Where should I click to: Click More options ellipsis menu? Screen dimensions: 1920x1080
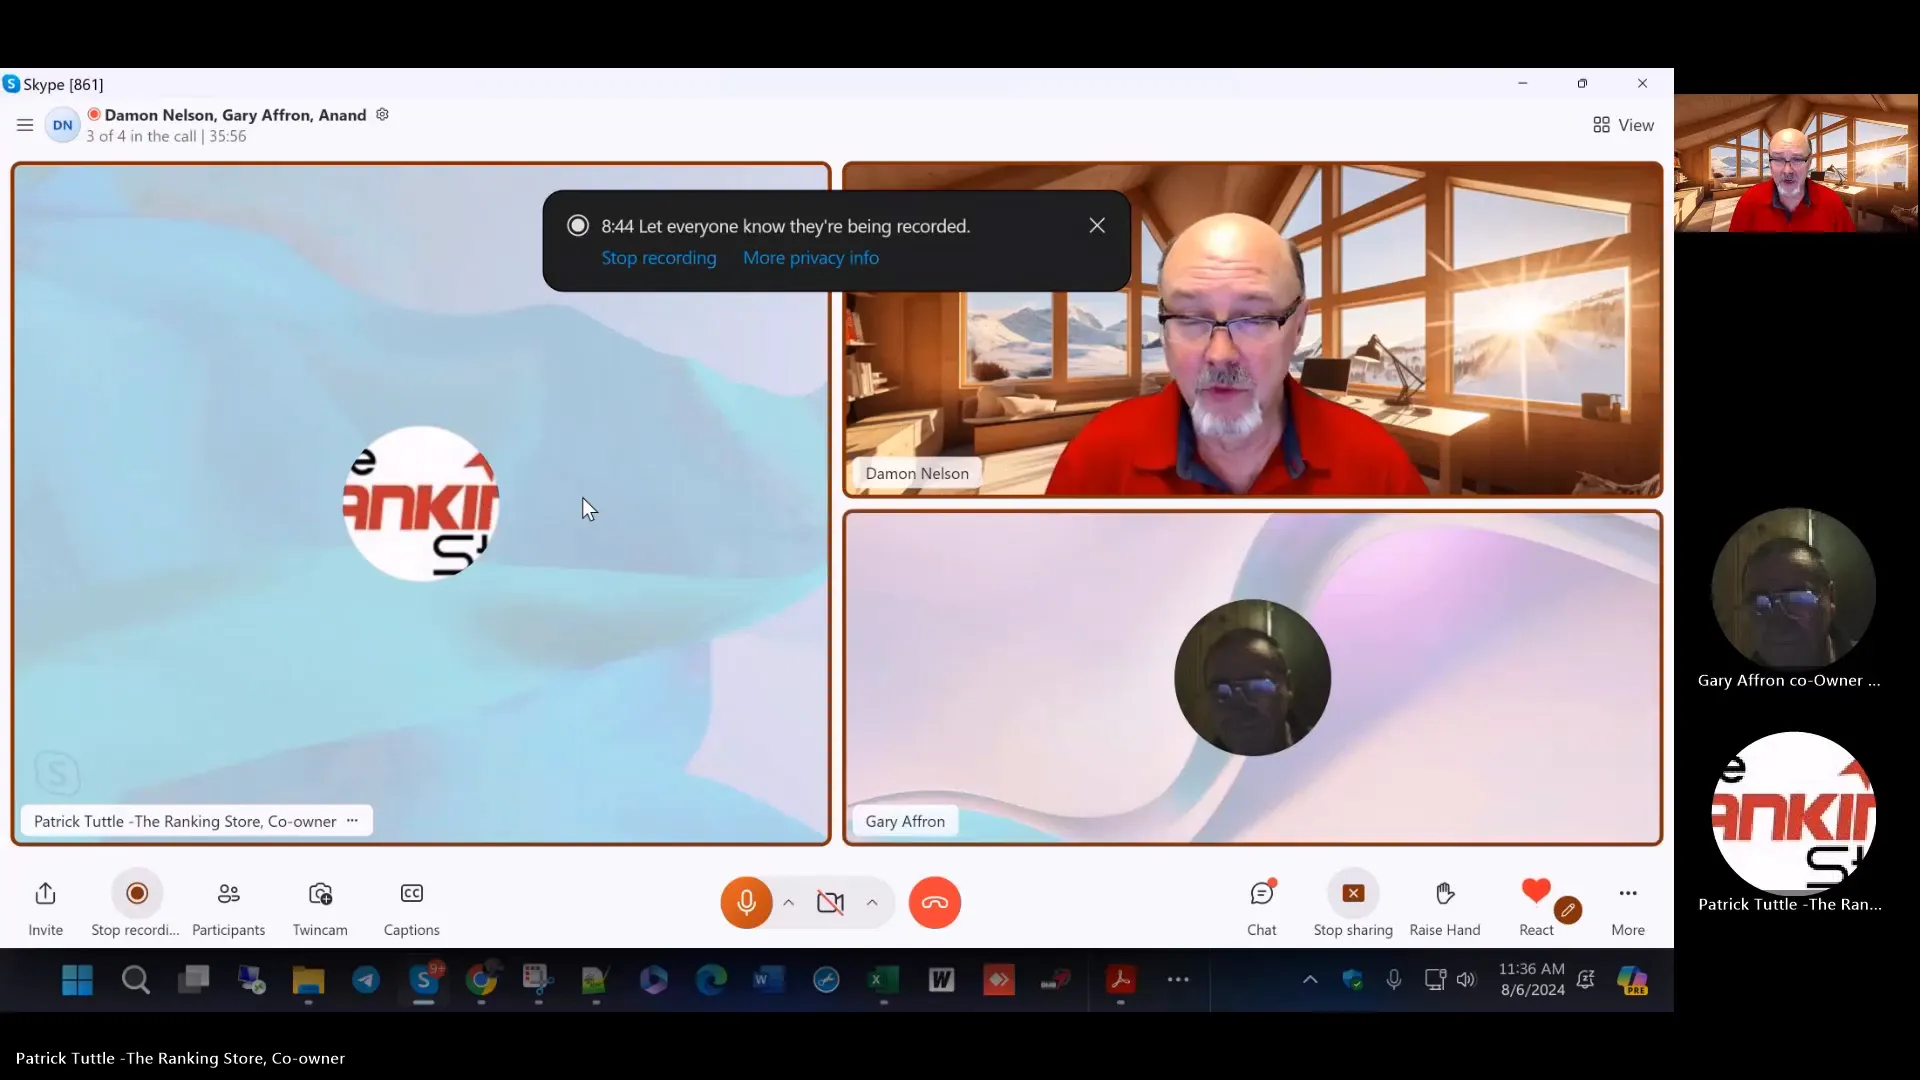[x=1627, y=893]
